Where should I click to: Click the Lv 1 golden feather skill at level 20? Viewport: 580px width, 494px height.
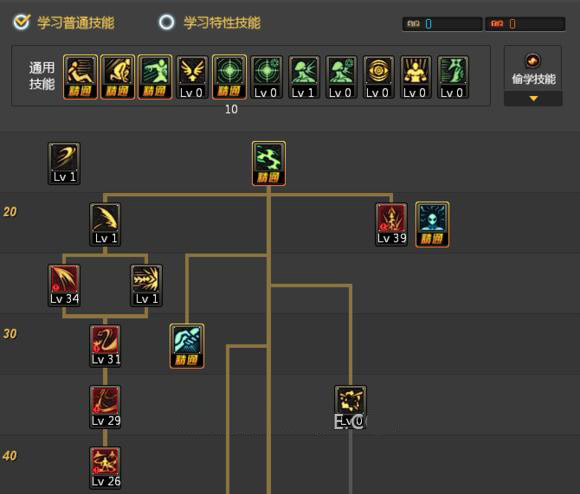[105, 224]
